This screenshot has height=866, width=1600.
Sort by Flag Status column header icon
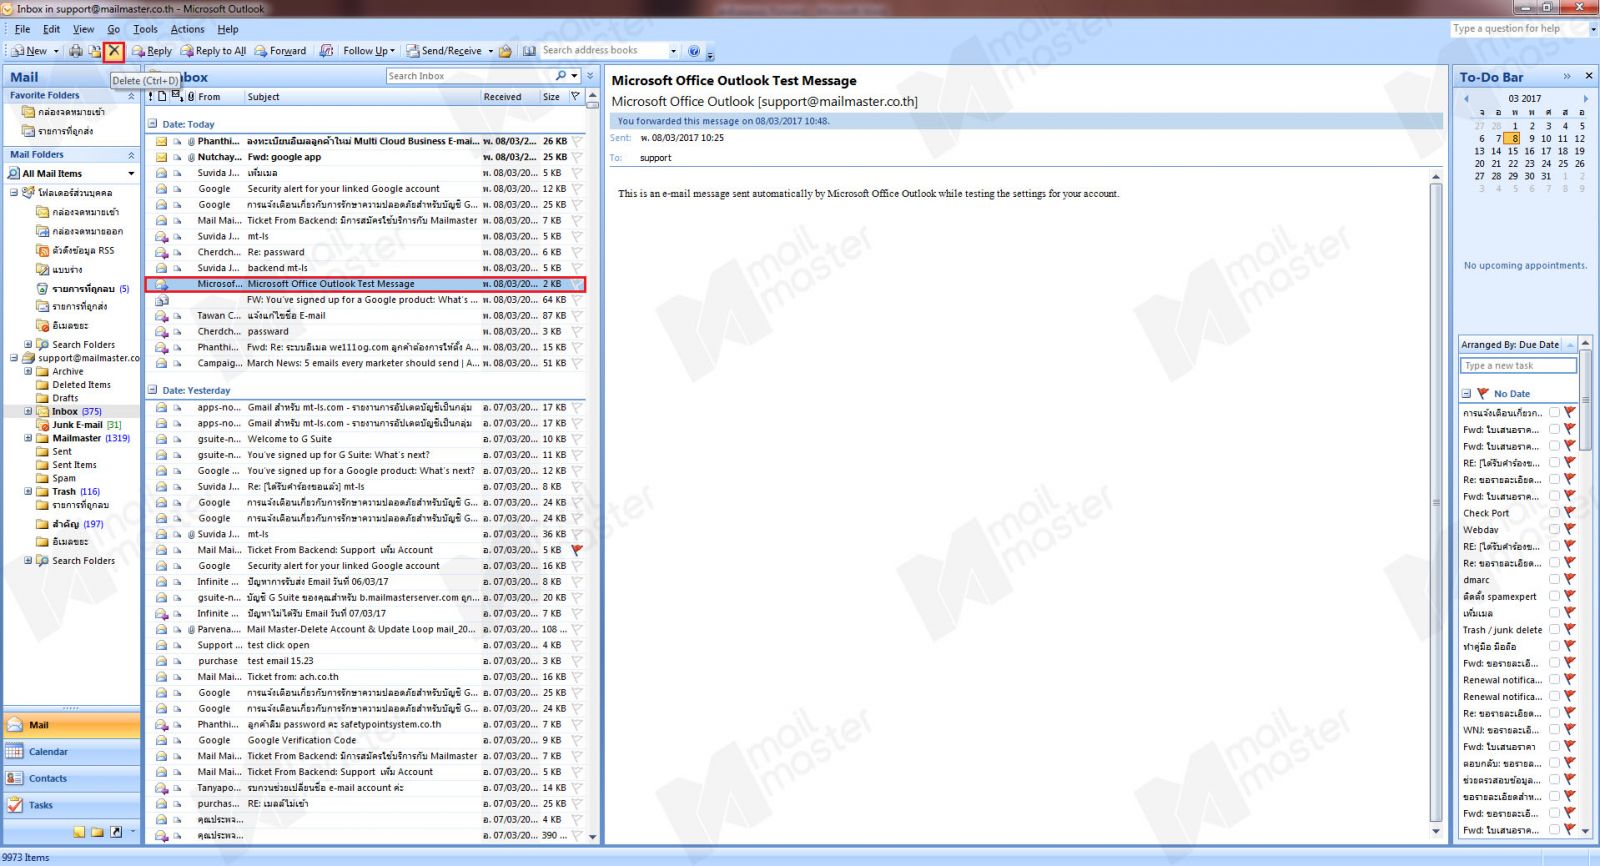(x=575, y=97)
